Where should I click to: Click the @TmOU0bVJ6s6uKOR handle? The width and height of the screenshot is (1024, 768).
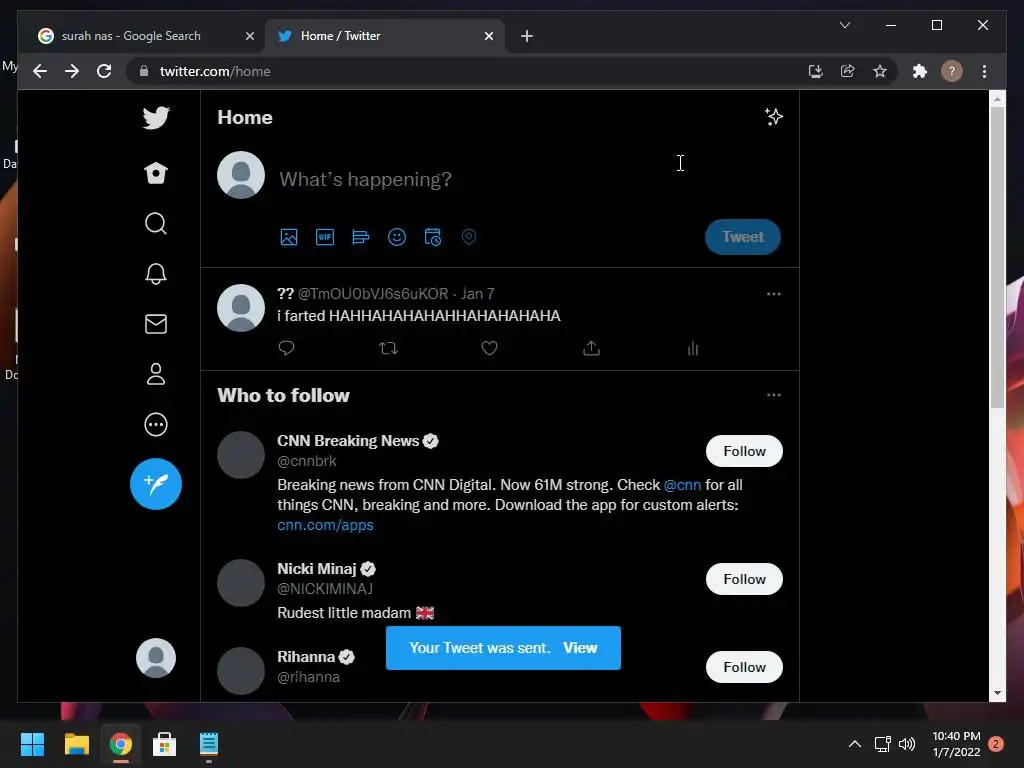pos(373,294)
